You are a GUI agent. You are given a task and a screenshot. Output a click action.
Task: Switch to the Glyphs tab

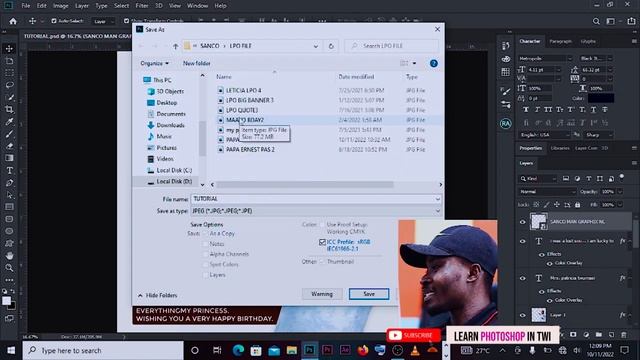click(588, 41)
